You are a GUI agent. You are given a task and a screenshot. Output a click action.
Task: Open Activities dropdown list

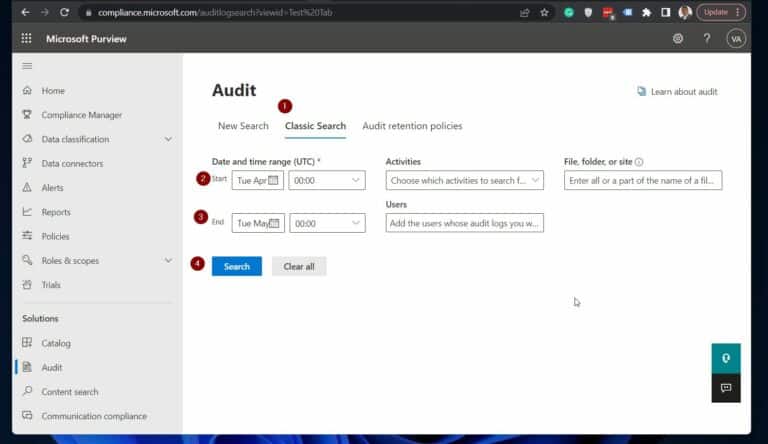[x=464, y=180]
